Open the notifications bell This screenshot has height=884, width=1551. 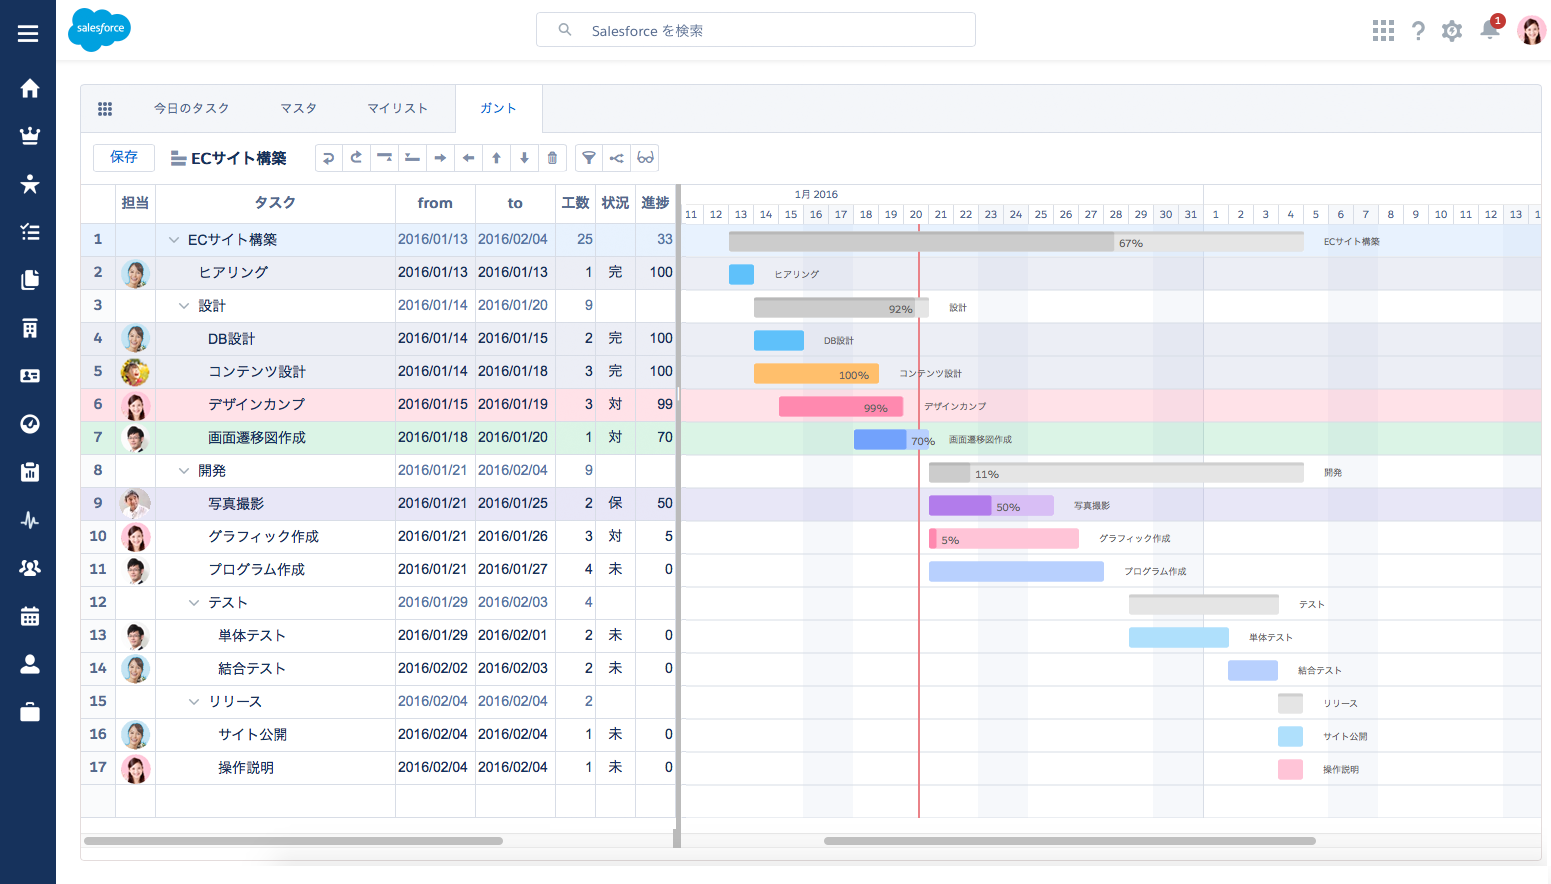coord(1490,29)
